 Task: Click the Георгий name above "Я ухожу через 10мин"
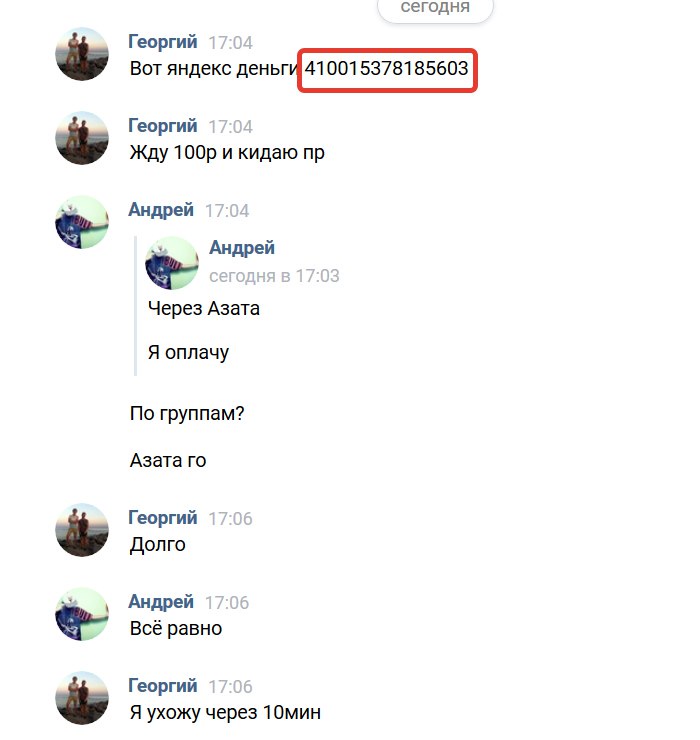pos(163,686)
